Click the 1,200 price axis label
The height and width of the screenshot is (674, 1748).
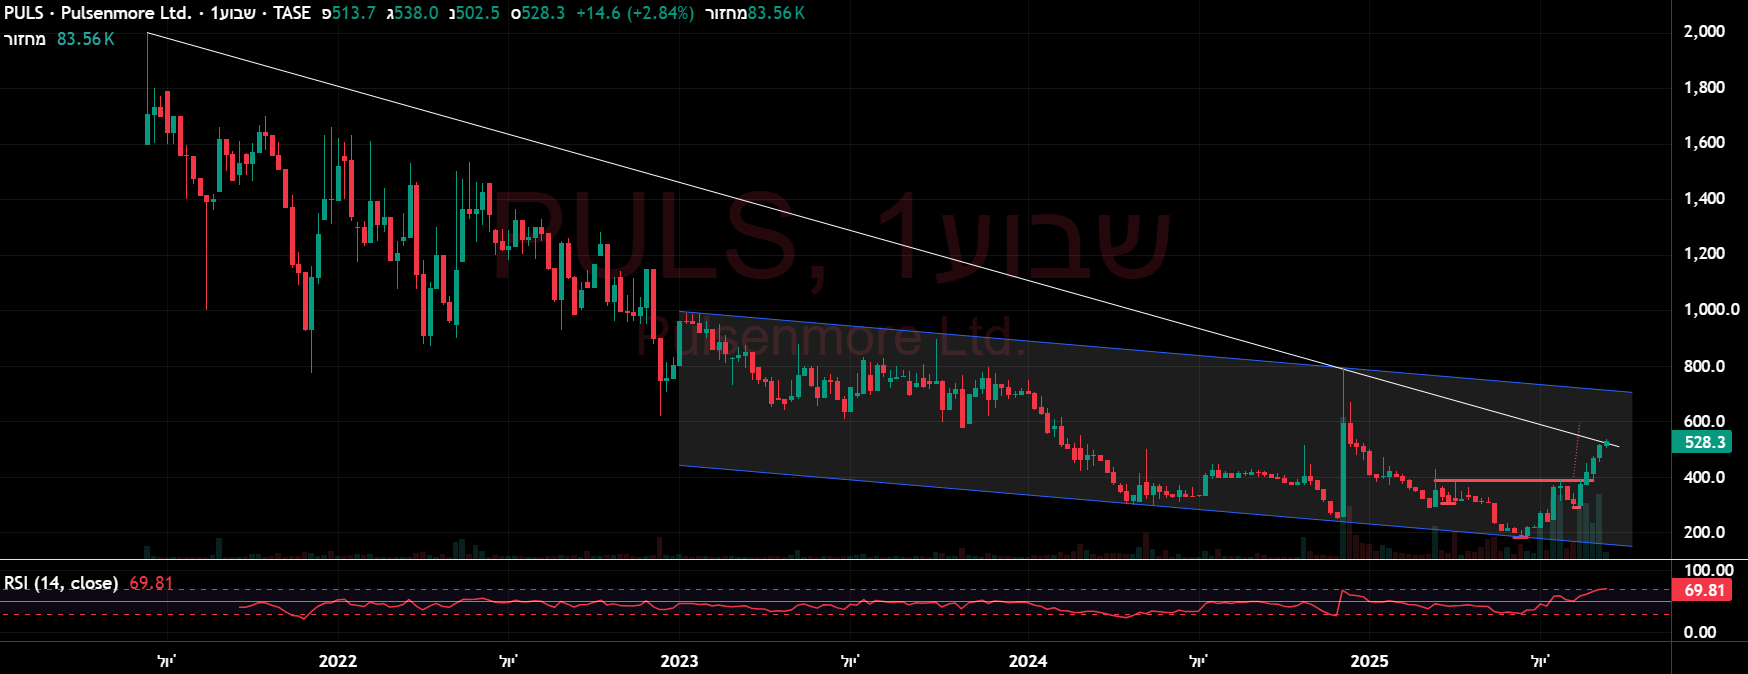[x=1704, y=253]
